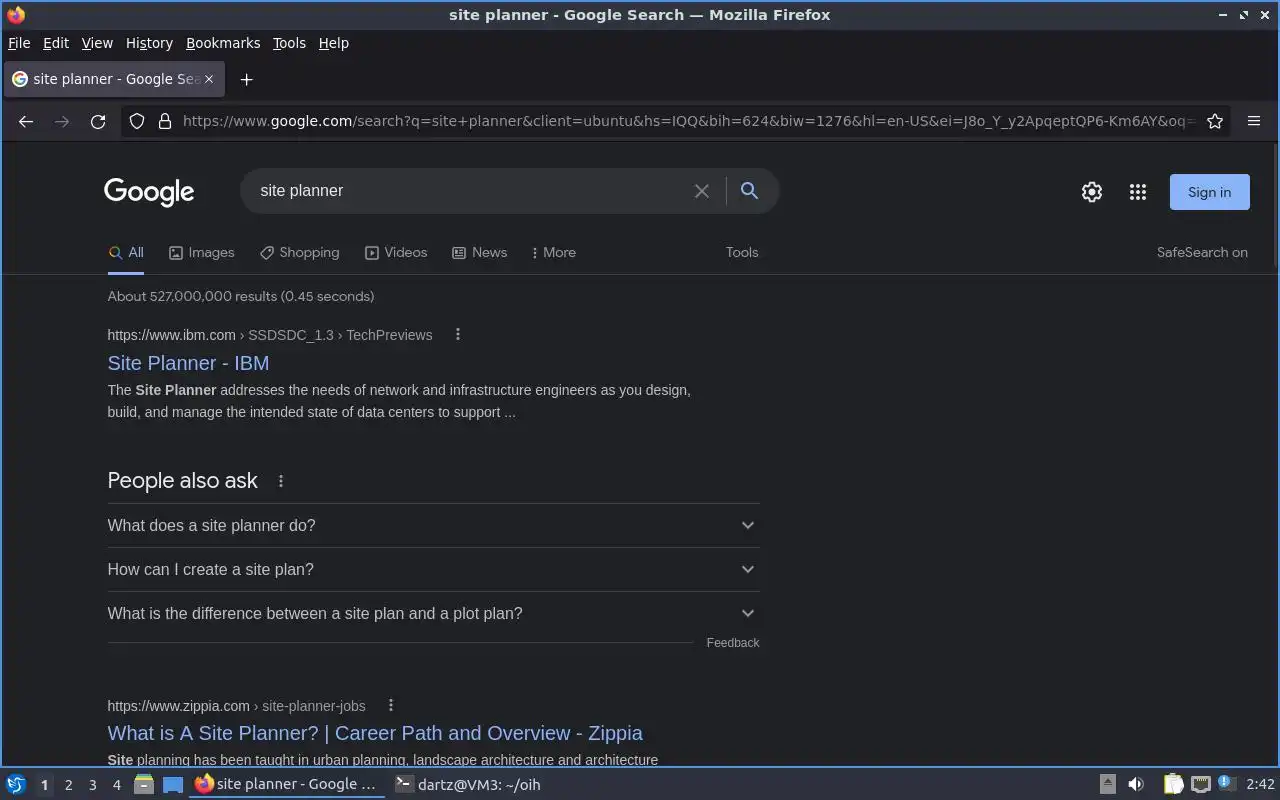Open the Tools search options
1280x800 pixels.
[742, 252]
